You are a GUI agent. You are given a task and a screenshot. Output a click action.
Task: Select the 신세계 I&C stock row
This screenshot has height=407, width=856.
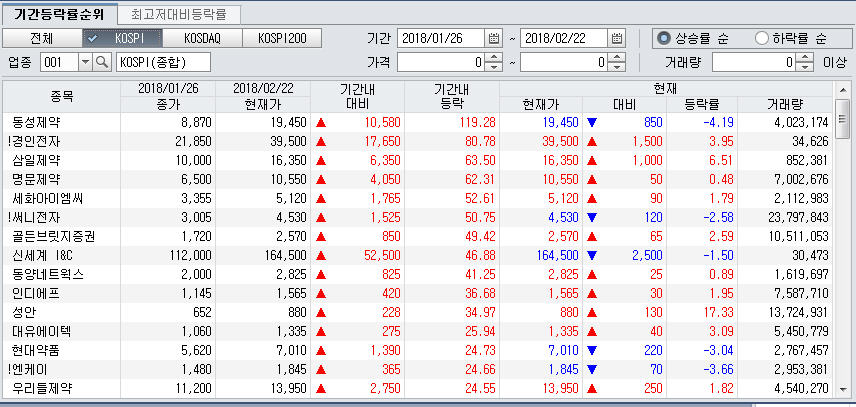(x=419, y=255)
